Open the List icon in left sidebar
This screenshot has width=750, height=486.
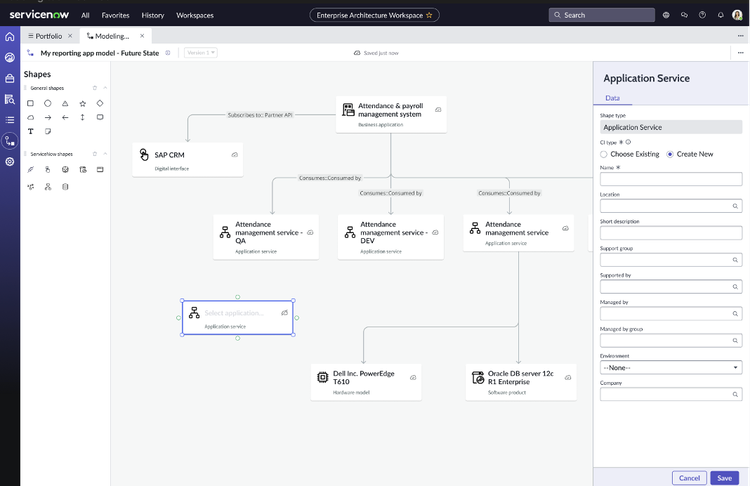pyautogui.click(x=10, y=120)
